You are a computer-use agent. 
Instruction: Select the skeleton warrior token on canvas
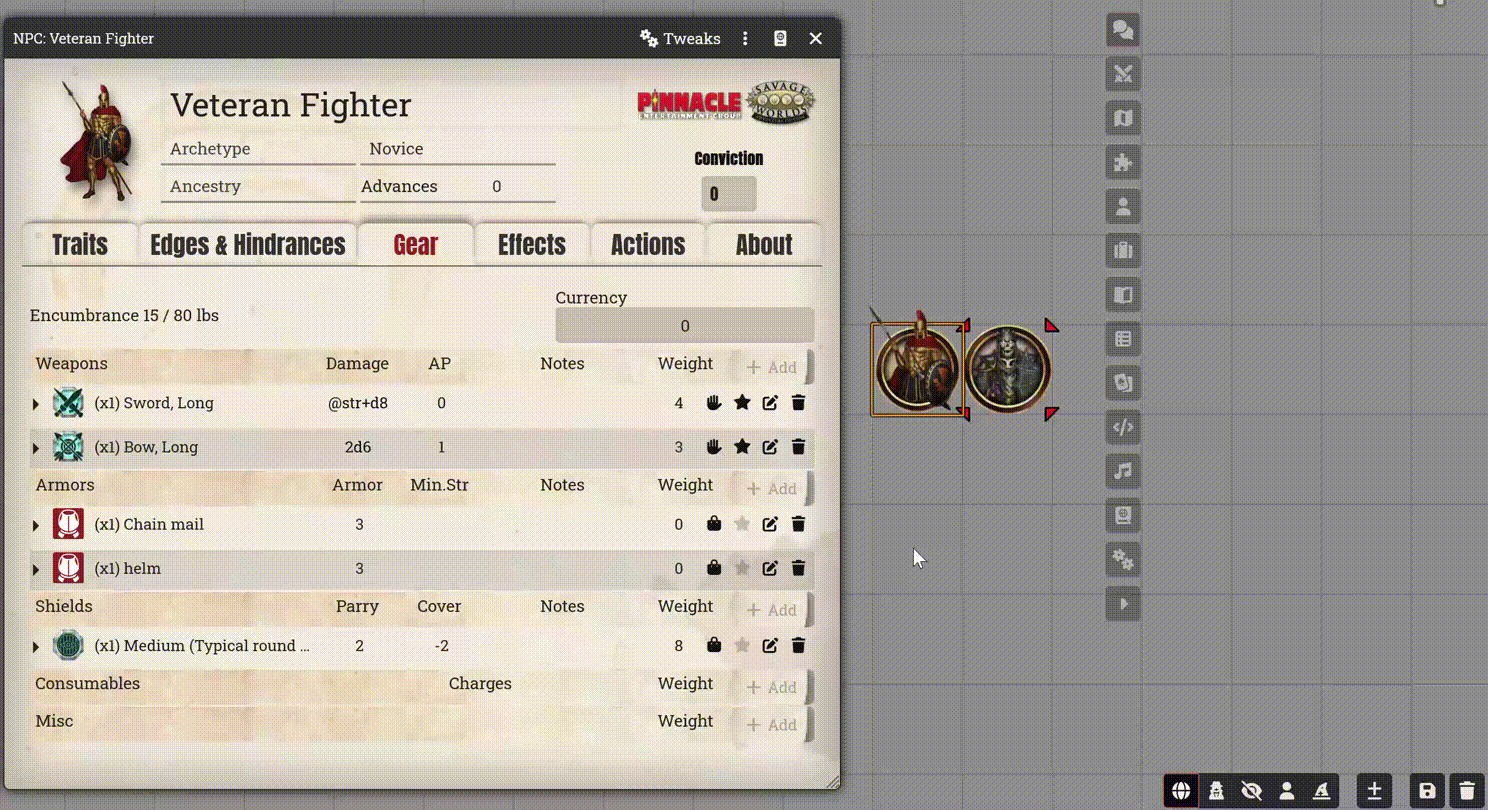pyautogui.click(x=1008, y=368)
